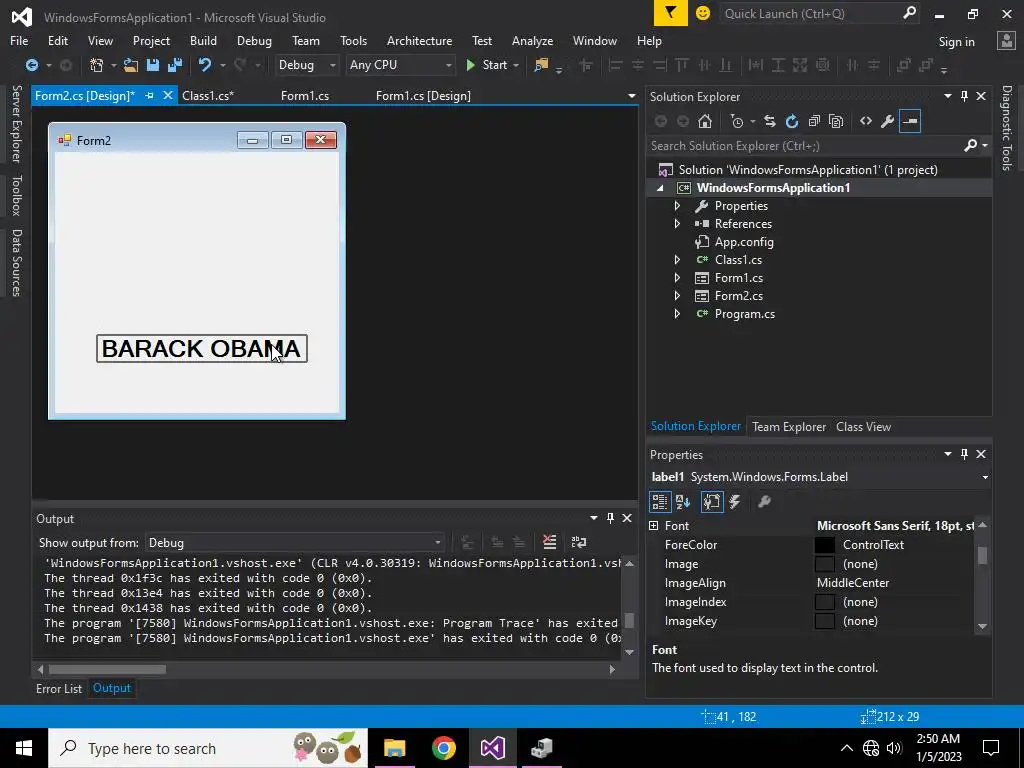
Task: Click the Open File folder icon
Action: 131,65
